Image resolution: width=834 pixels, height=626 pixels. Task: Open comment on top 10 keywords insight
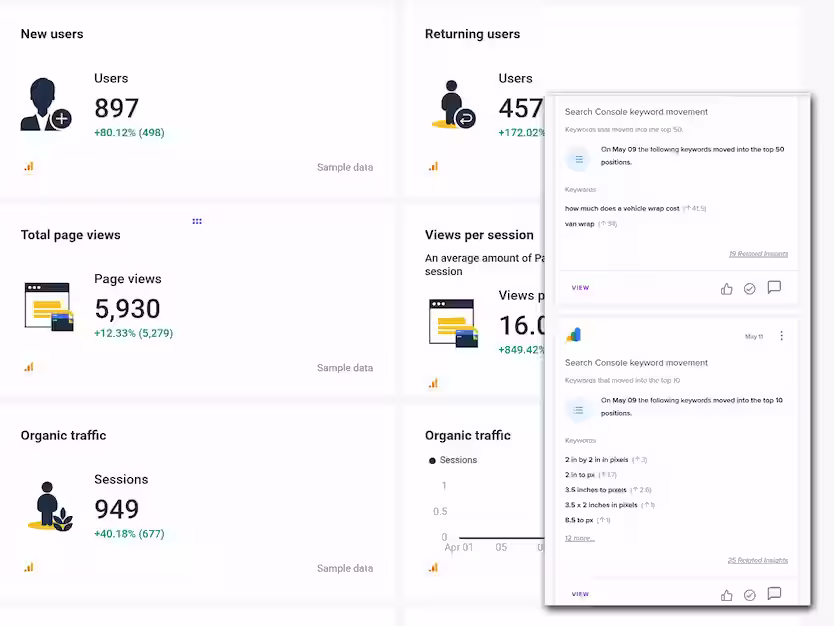tap(774, 594)
